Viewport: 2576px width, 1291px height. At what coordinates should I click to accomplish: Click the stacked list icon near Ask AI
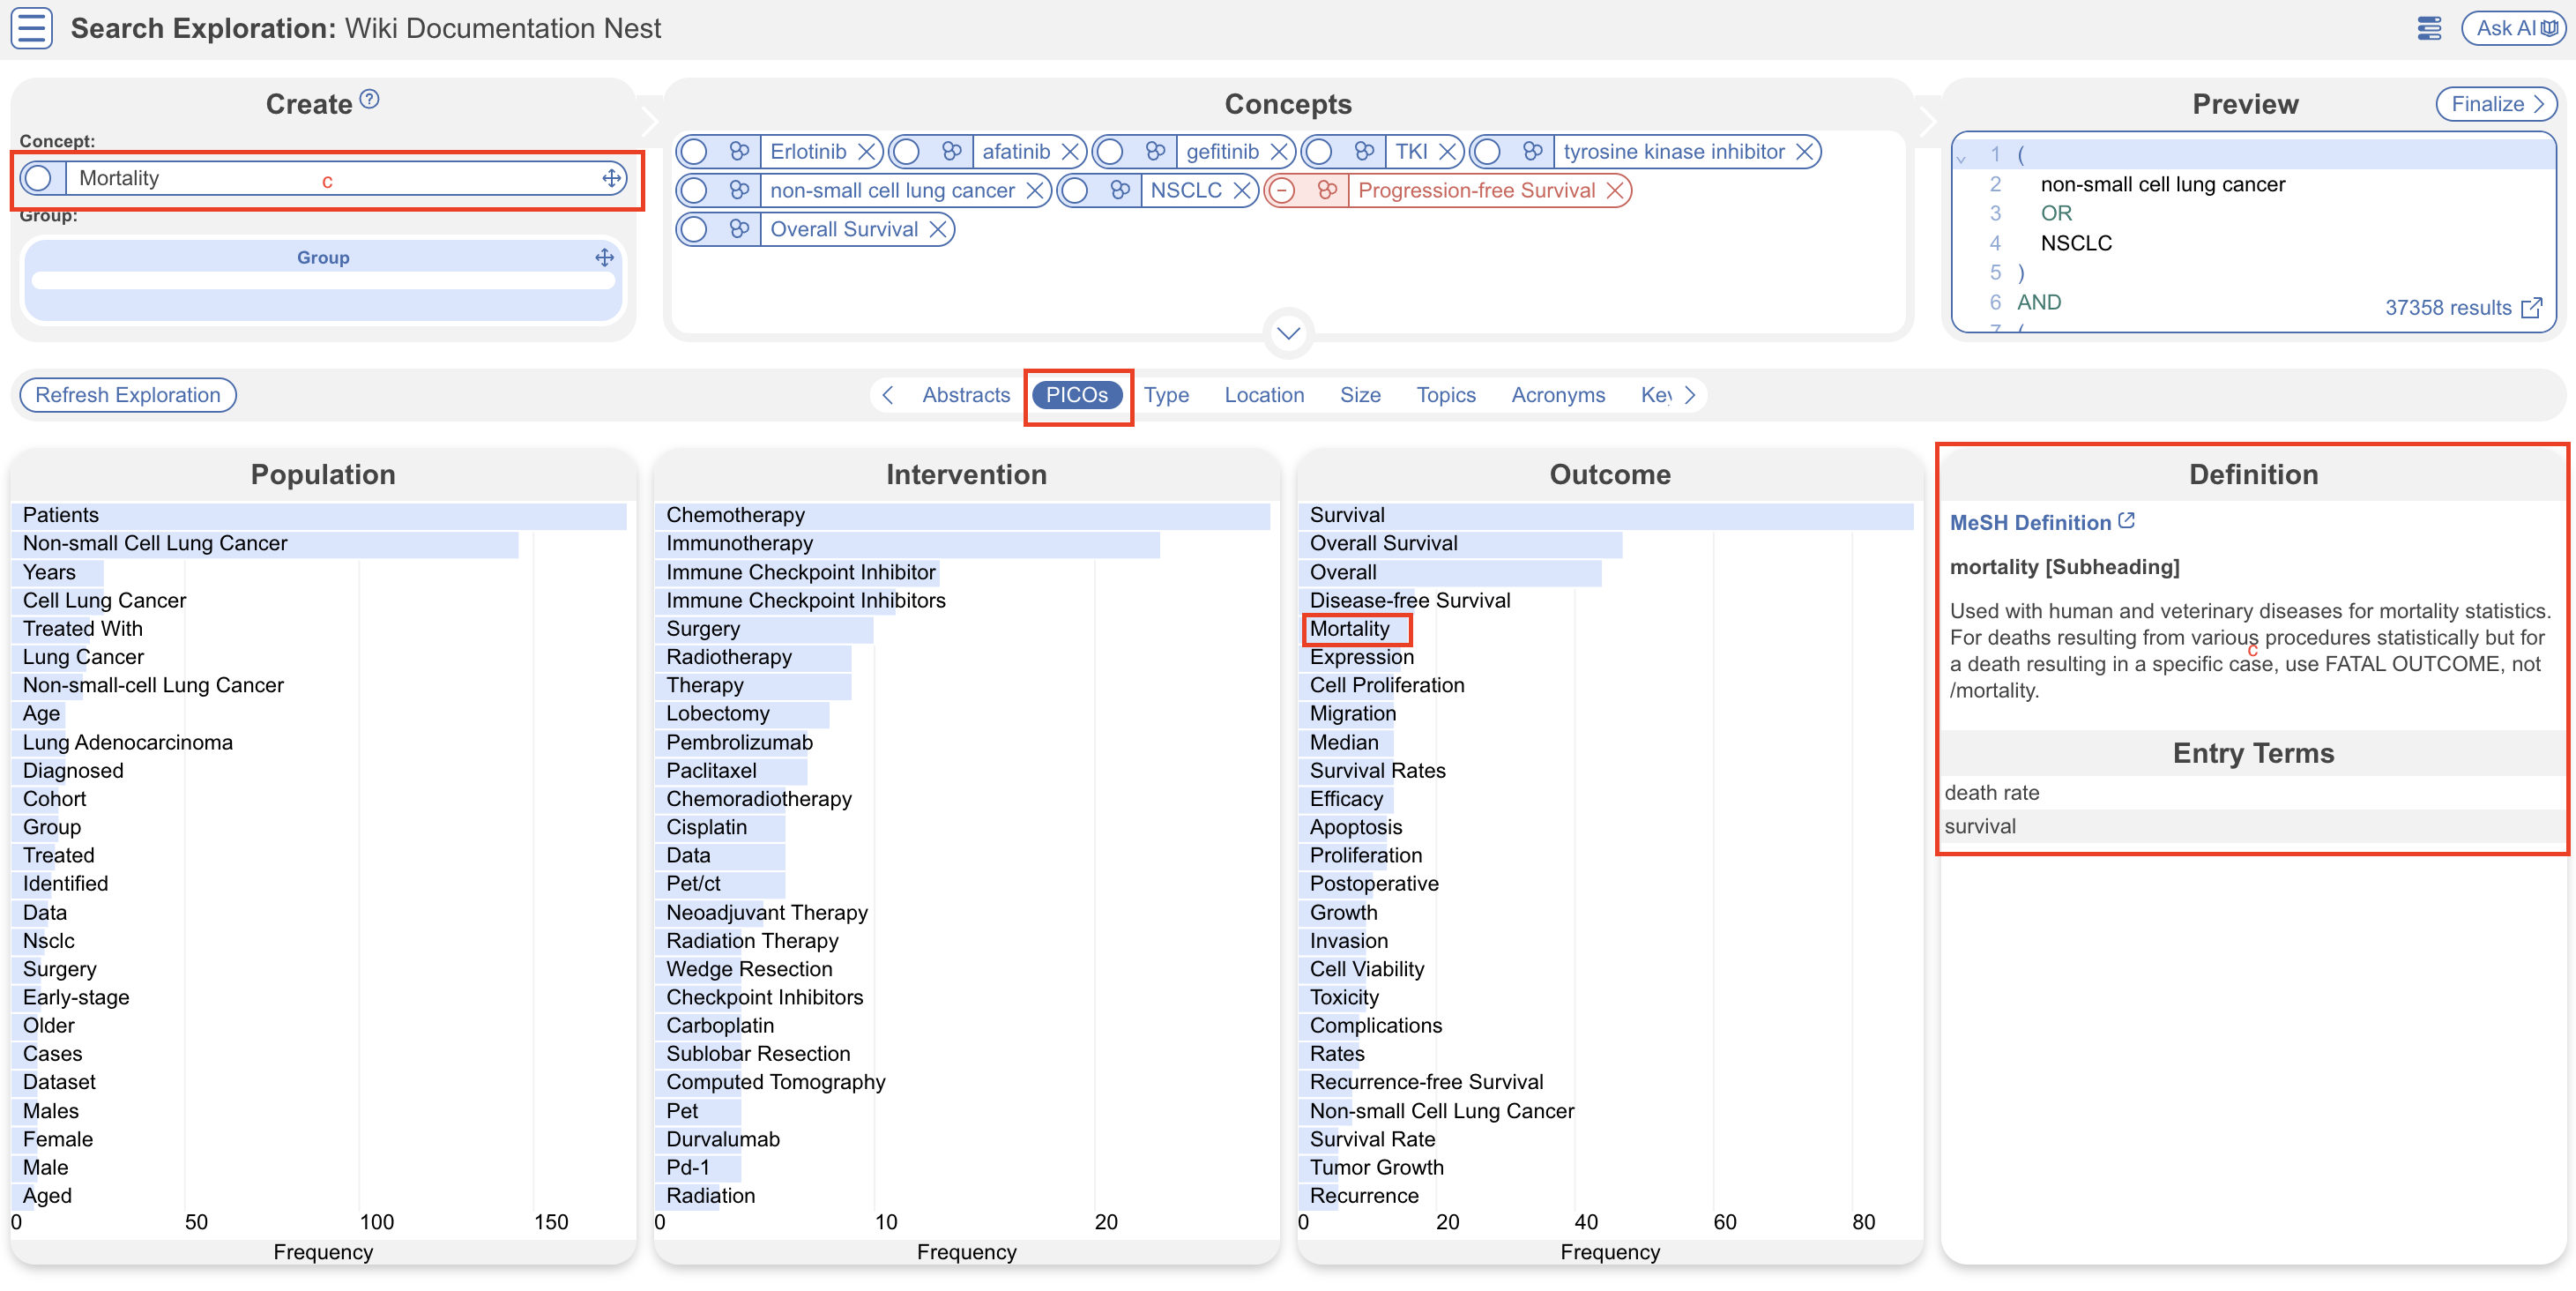pyautogui.click(x=2429, y=28)
